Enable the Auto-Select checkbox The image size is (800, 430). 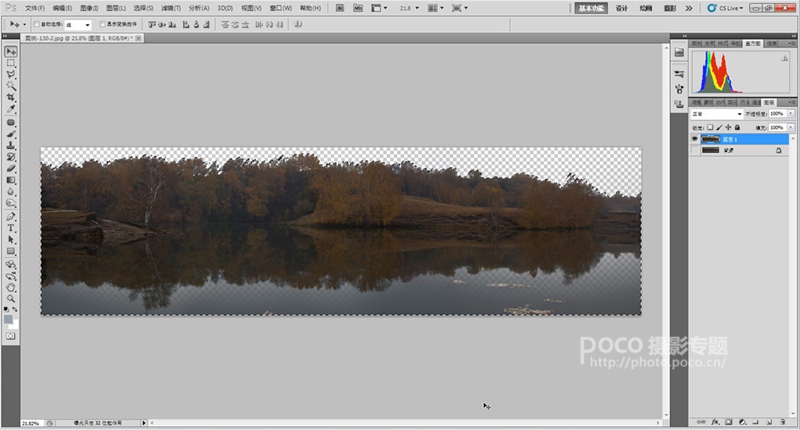36,24
